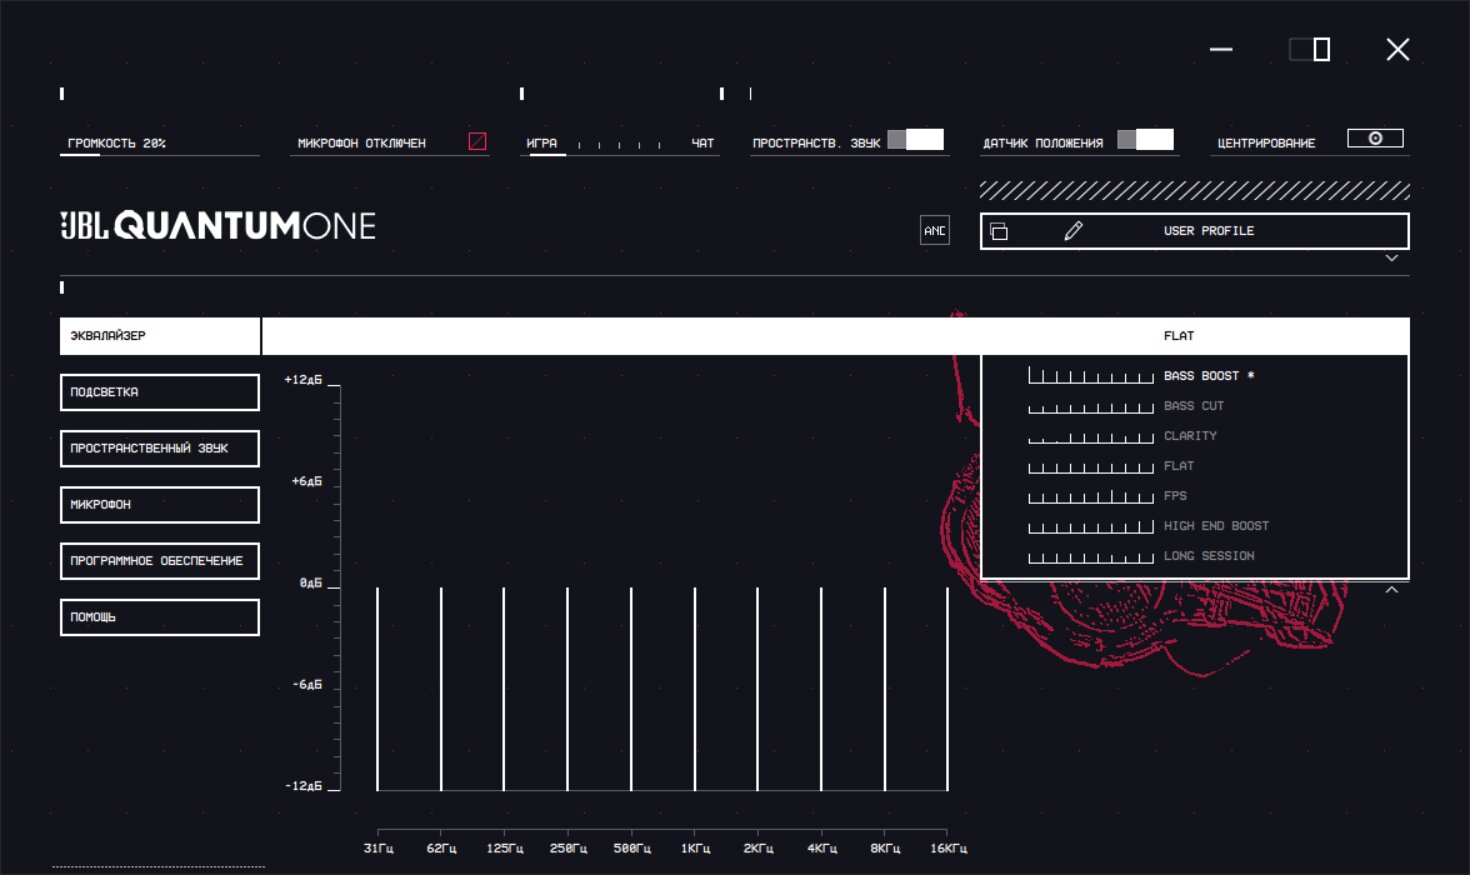Click the 31Гц equalizer band slider

click(377, 689)
